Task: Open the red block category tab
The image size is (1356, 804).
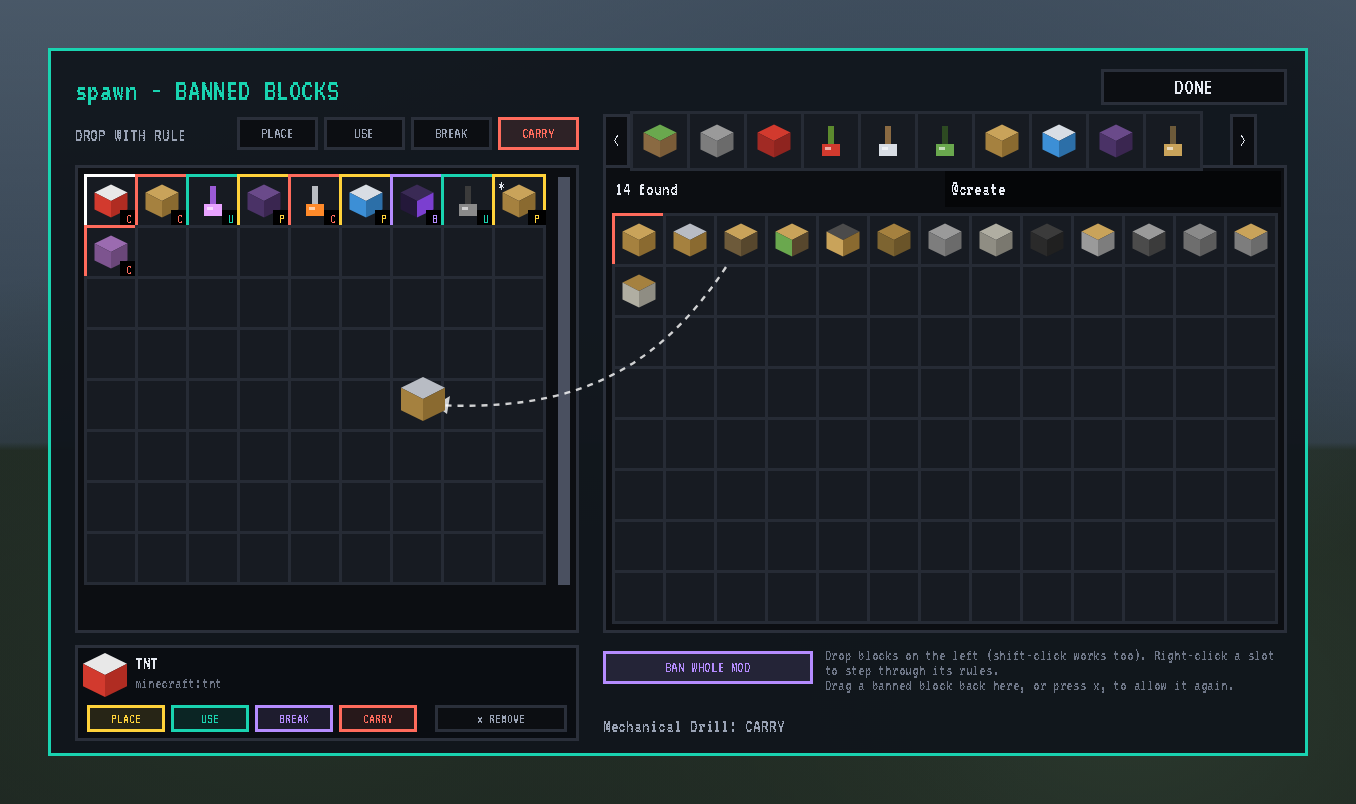Action: tap(773, 141)
